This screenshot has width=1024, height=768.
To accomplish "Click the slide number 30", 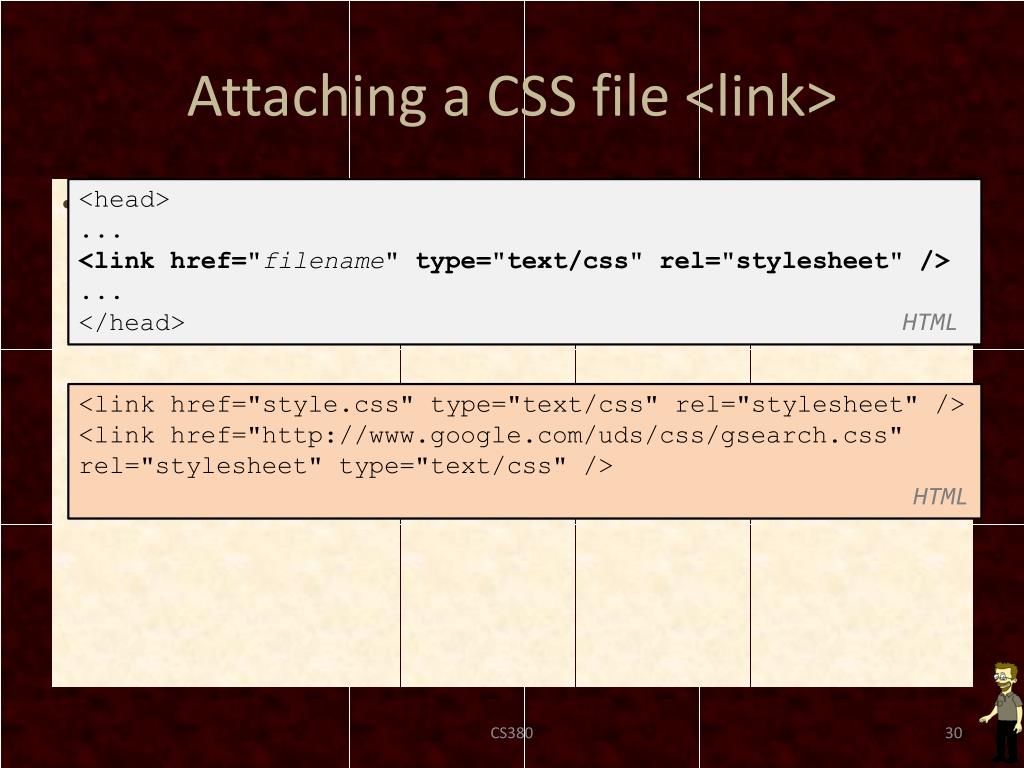I will (953, 733).
